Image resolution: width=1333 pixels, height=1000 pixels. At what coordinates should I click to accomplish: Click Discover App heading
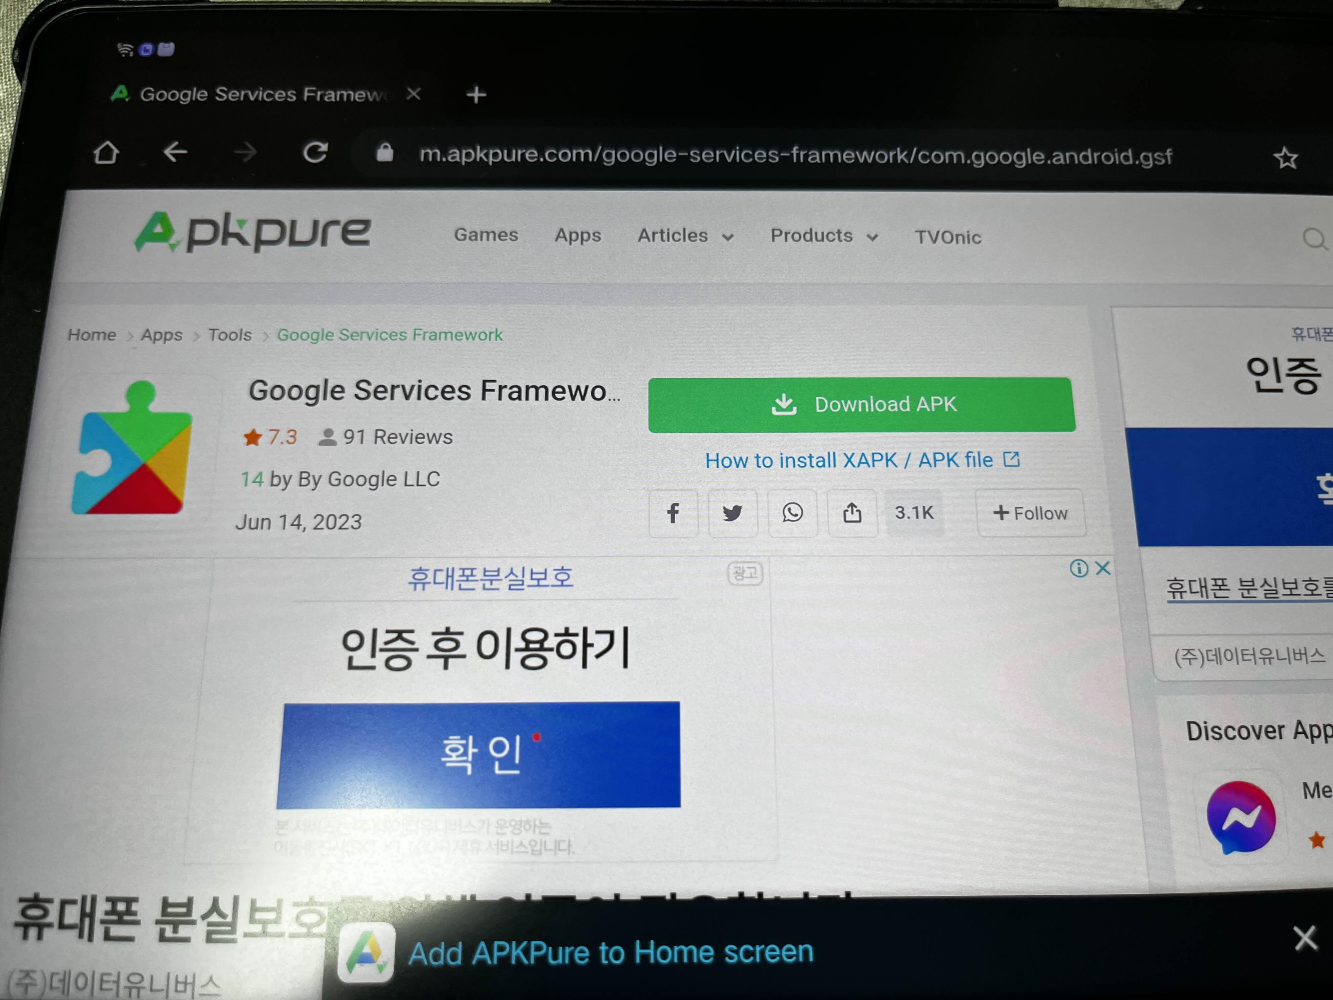tap(1259, 731)
